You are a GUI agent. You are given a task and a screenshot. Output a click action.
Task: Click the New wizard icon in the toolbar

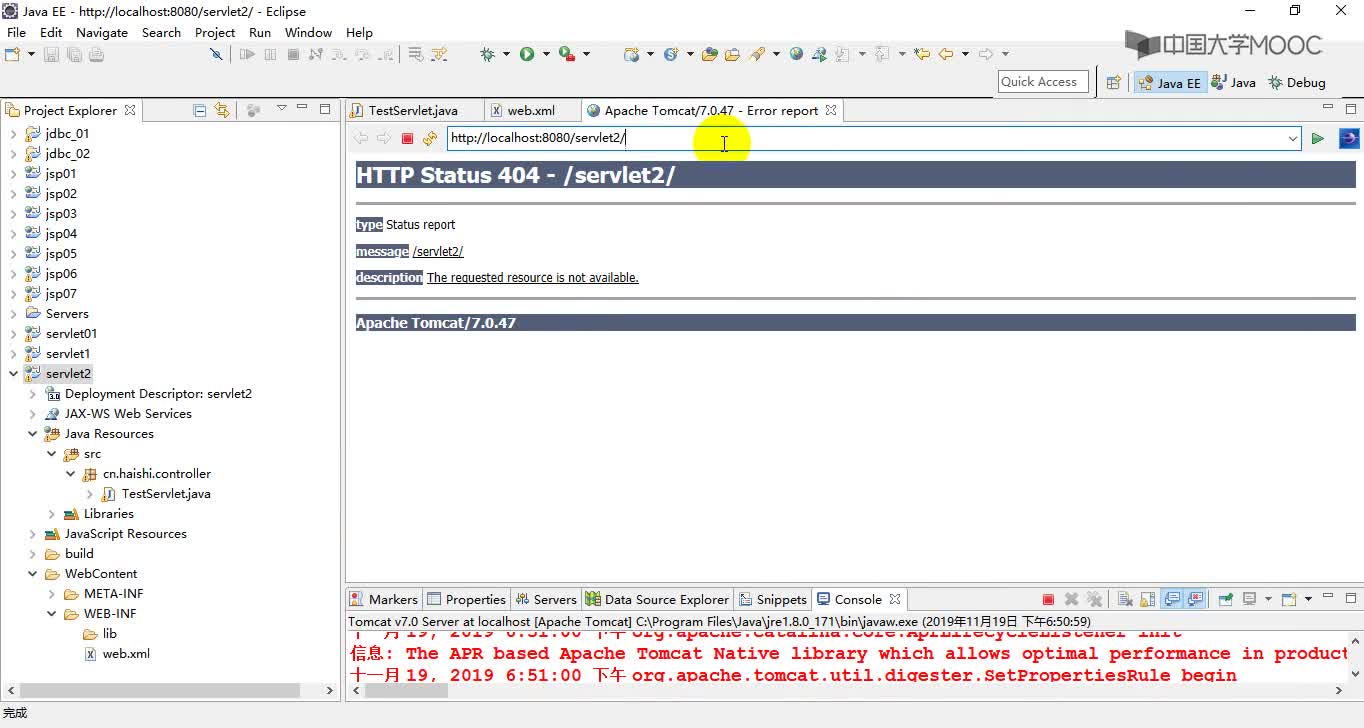point(13,54)
